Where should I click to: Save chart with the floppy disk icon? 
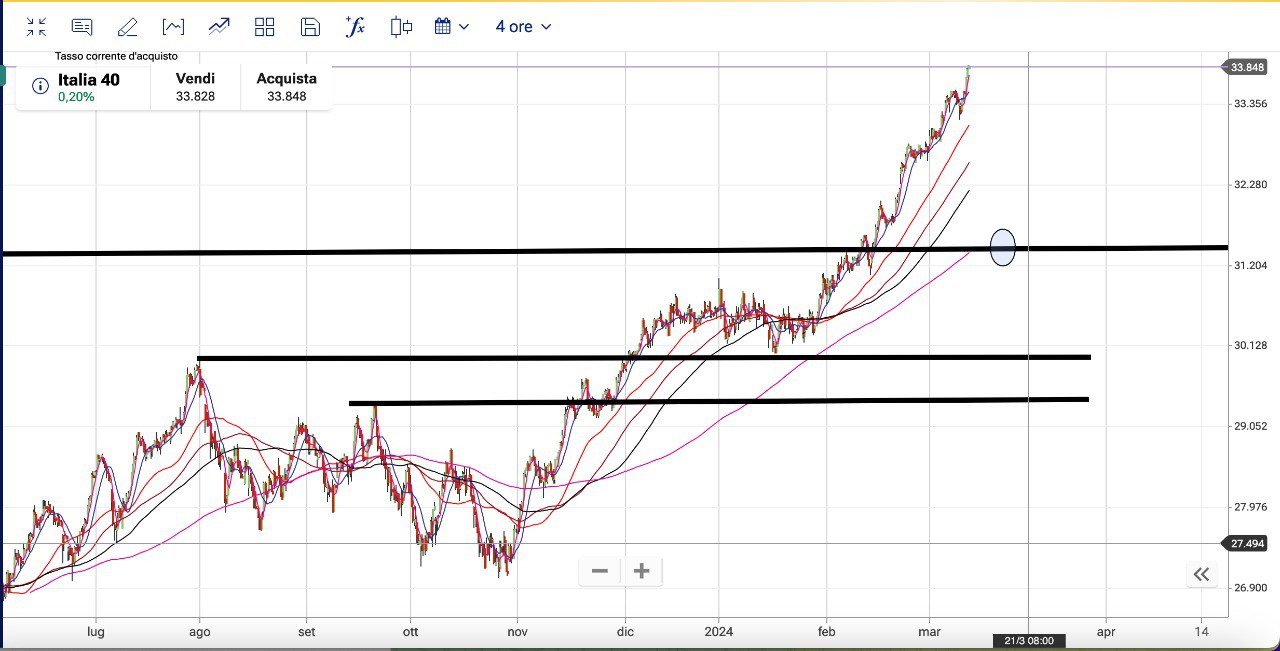point(310,27)
